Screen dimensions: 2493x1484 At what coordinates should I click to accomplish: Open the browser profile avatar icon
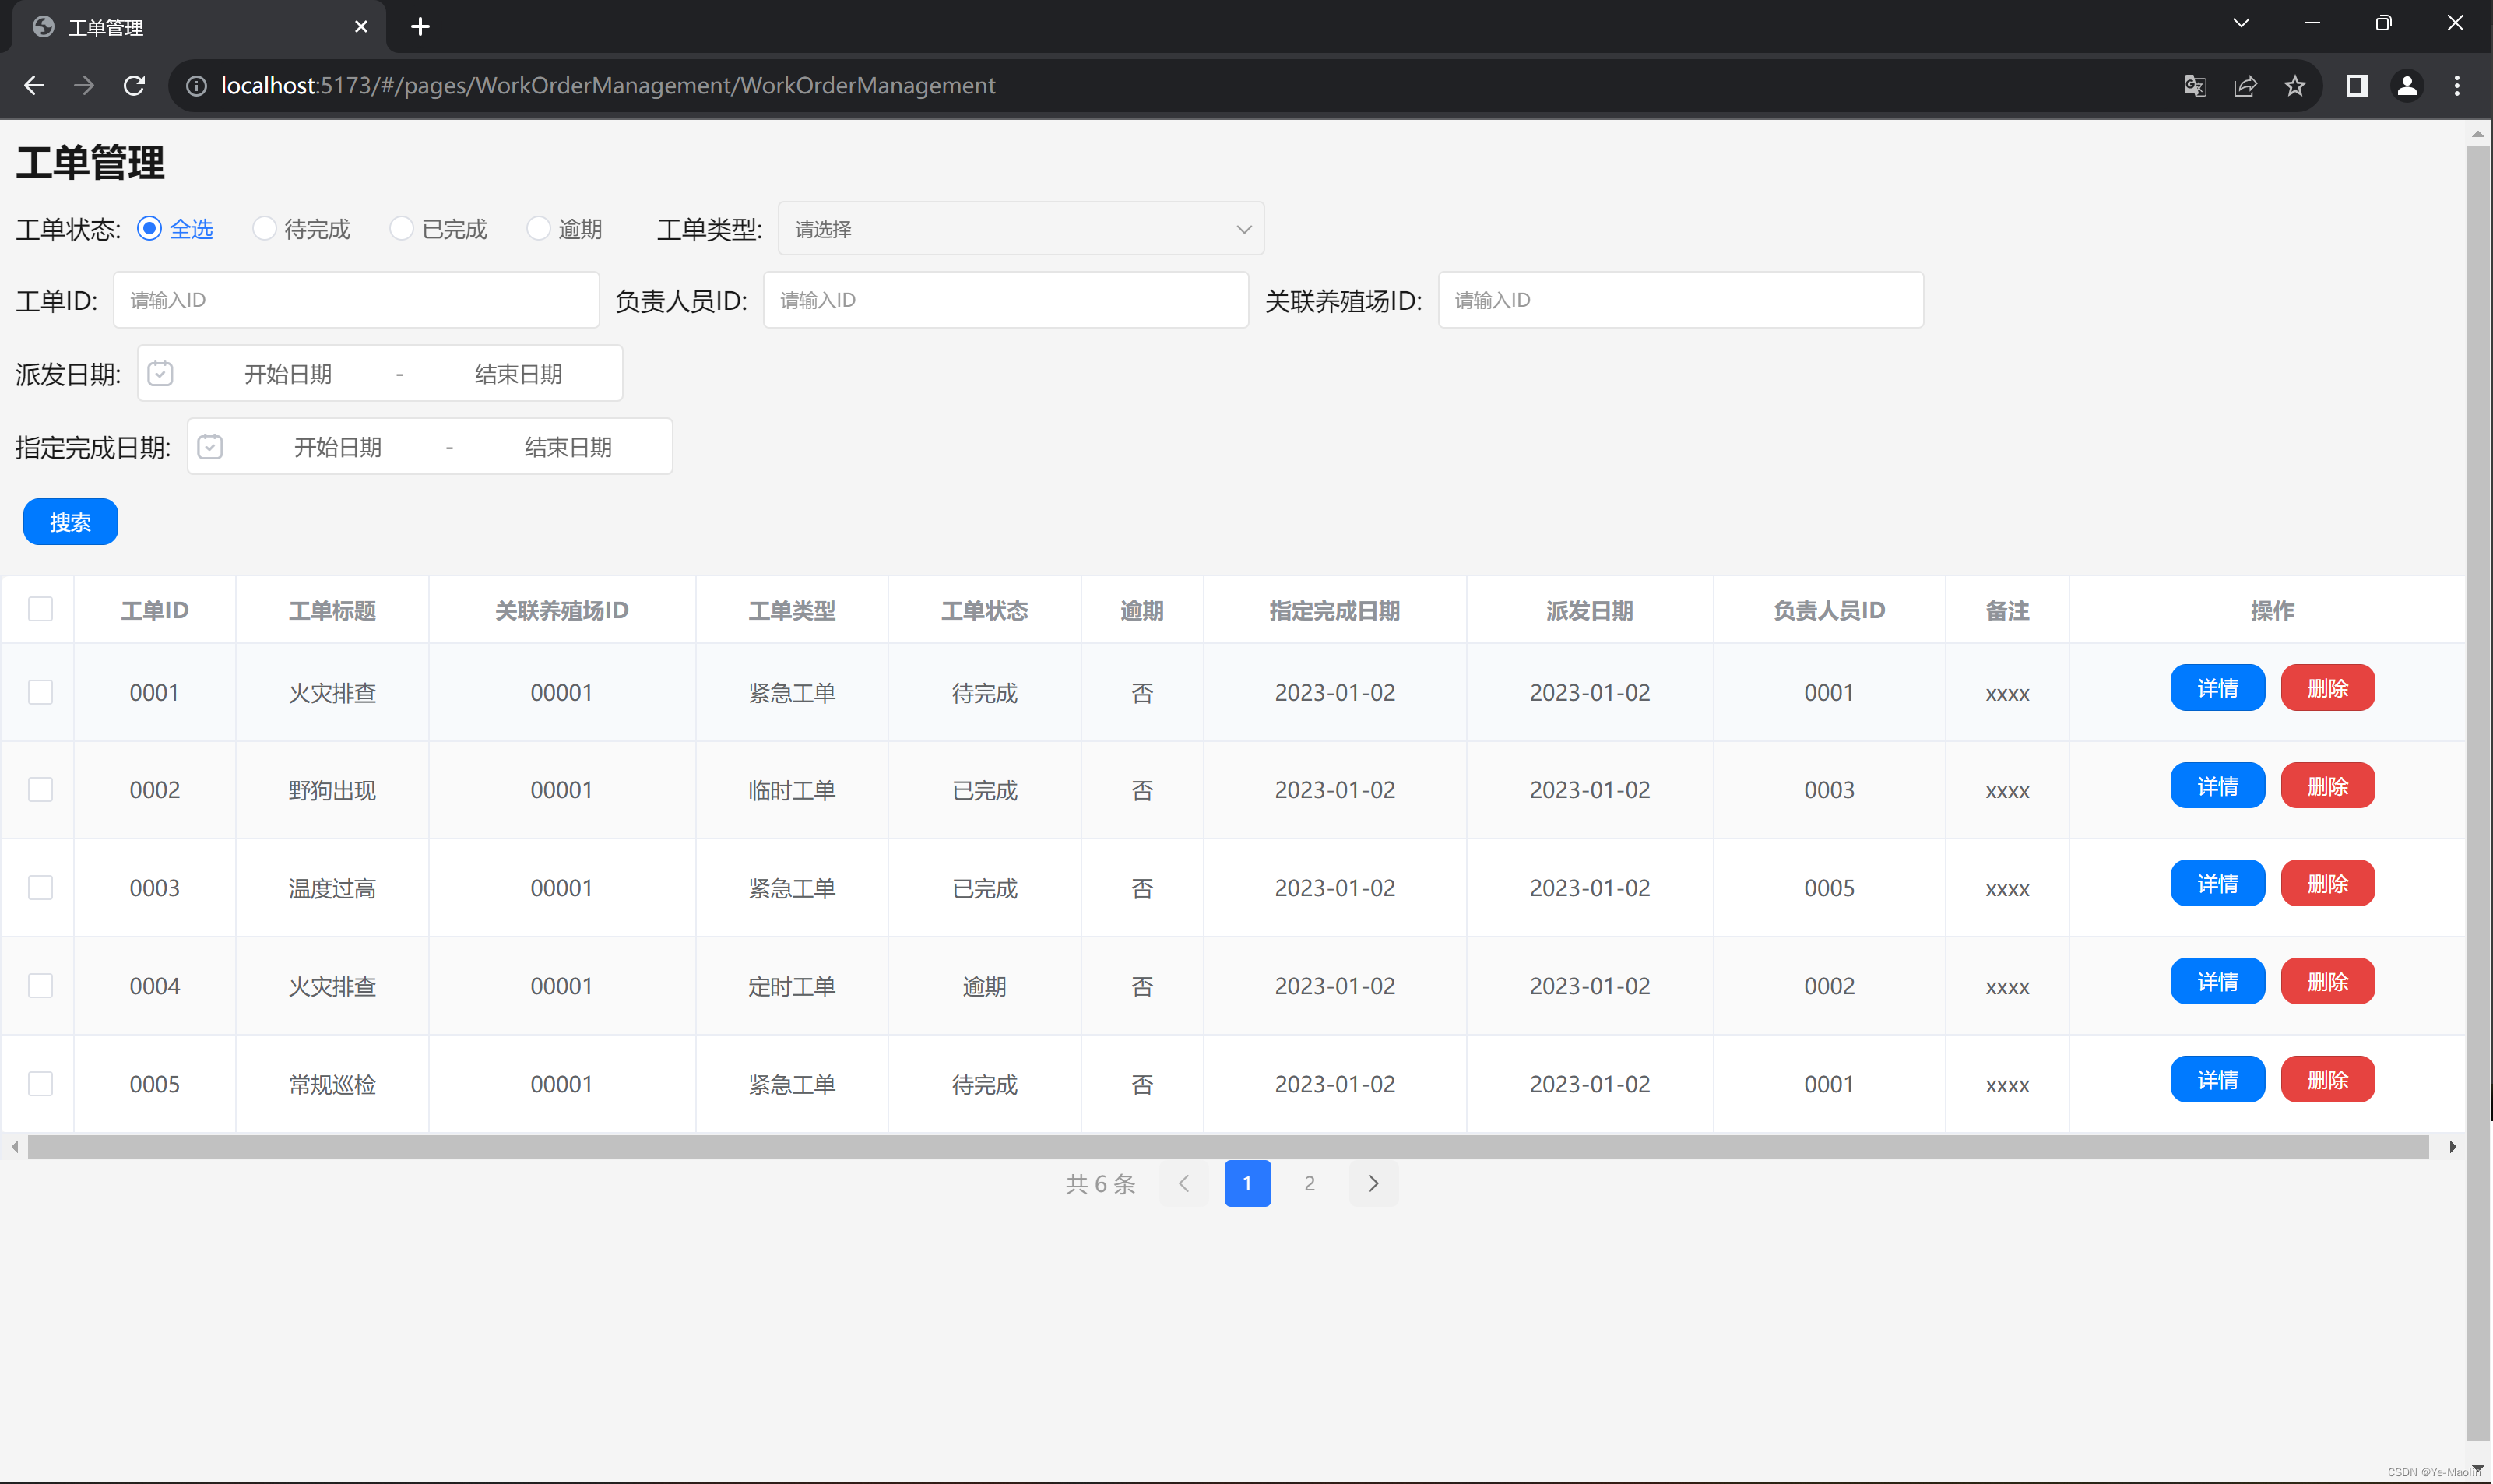click(x=2407, y=86)
